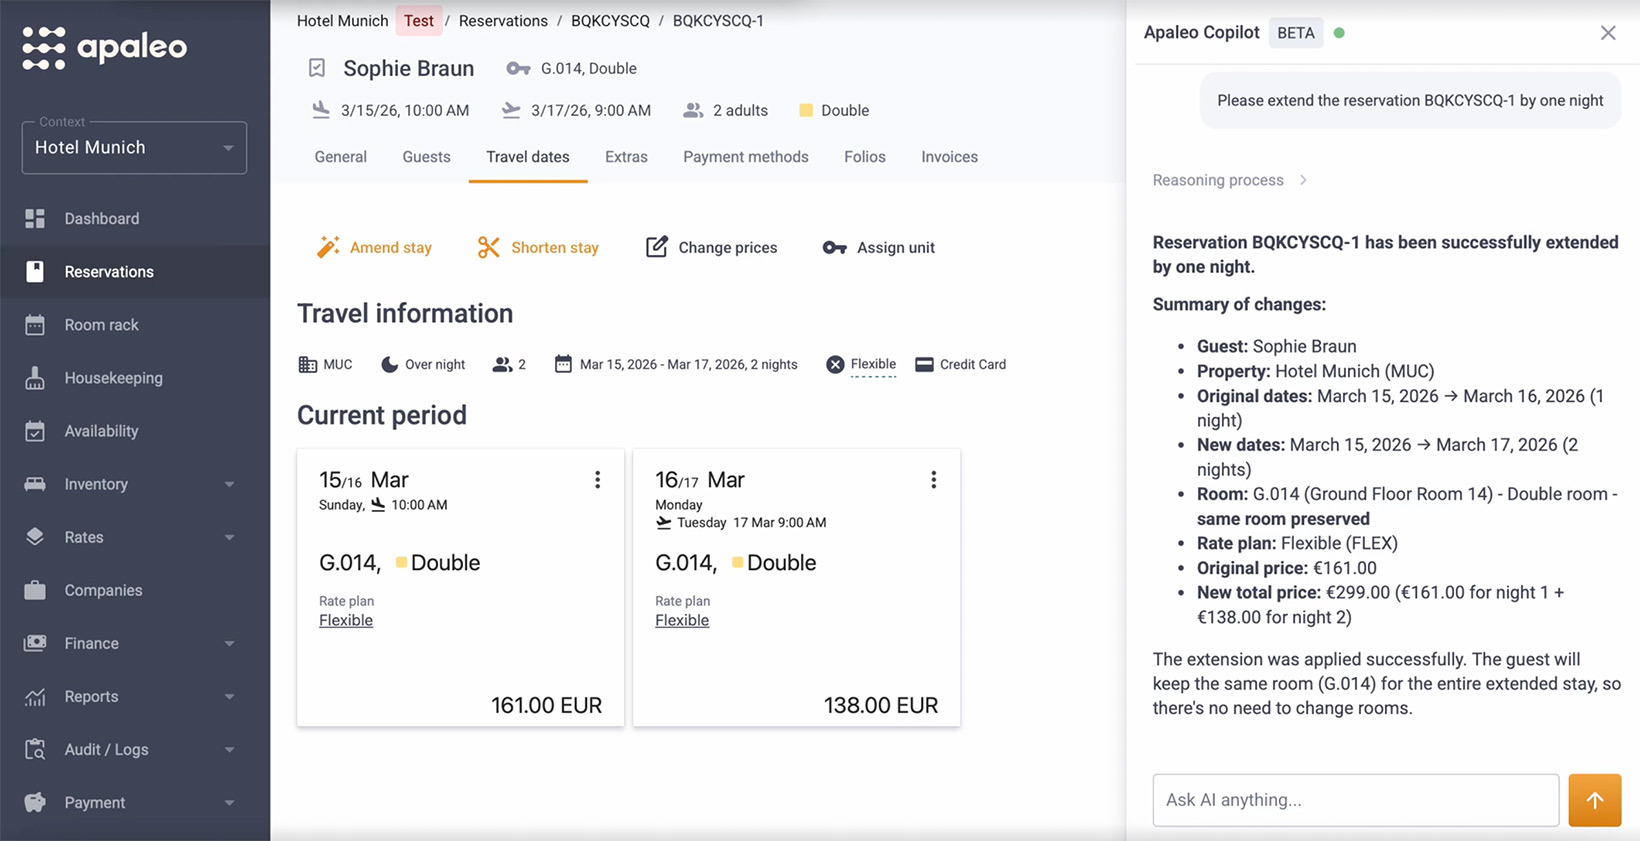Viewport: 1640px width, 841px height.
Task: Click the Amend stay wand icon
Action: pos(328,247)
